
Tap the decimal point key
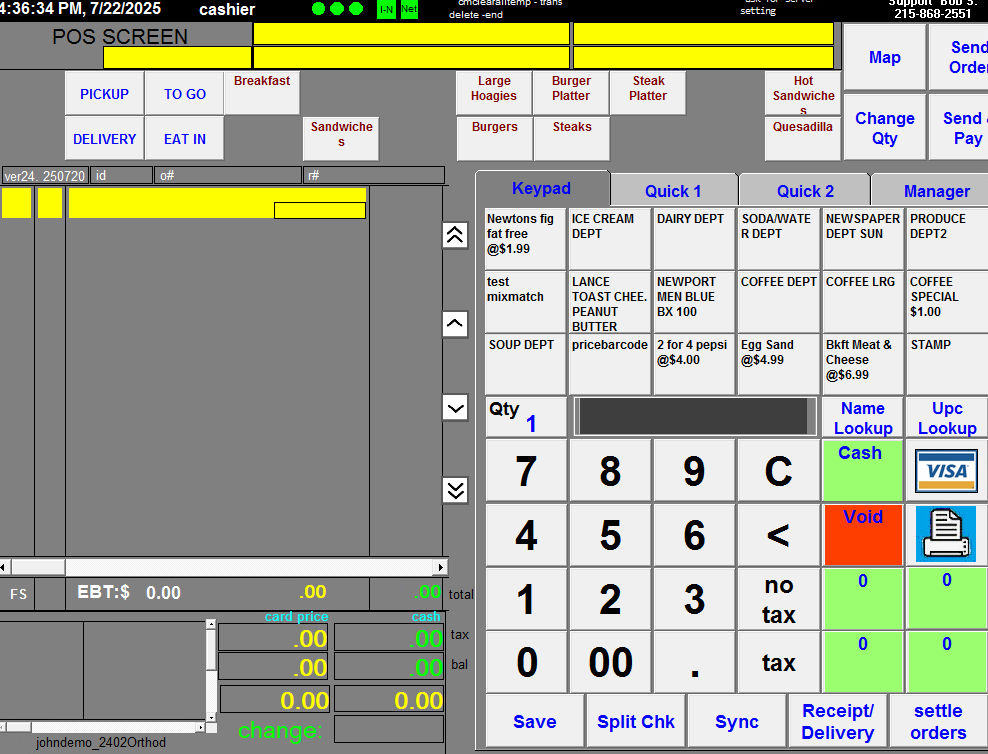coord(694,662)
